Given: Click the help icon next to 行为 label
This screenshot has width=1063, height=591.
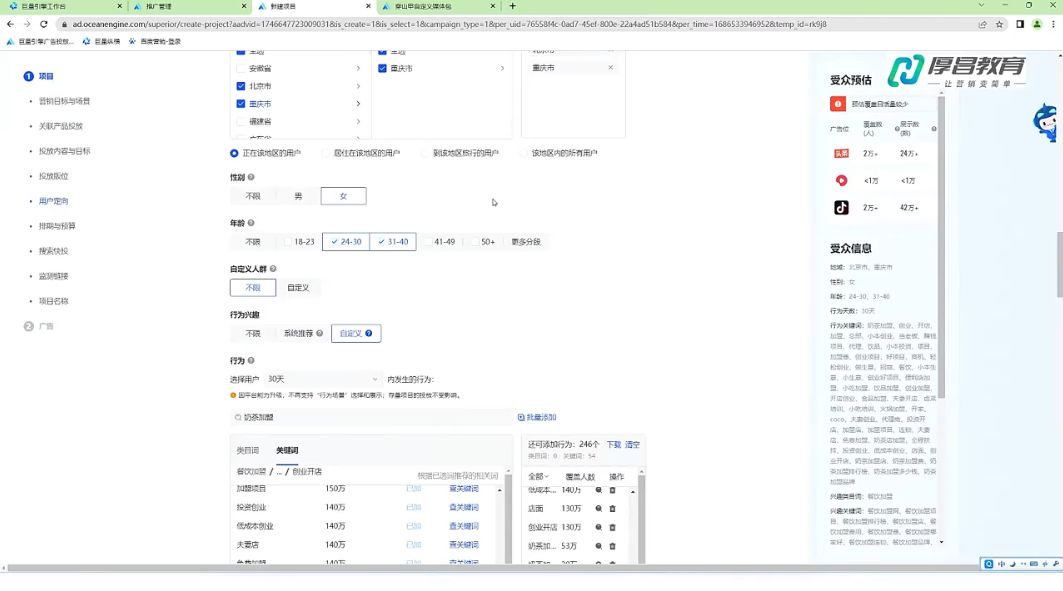Looking at the screenshot, I should pos(251,361).
